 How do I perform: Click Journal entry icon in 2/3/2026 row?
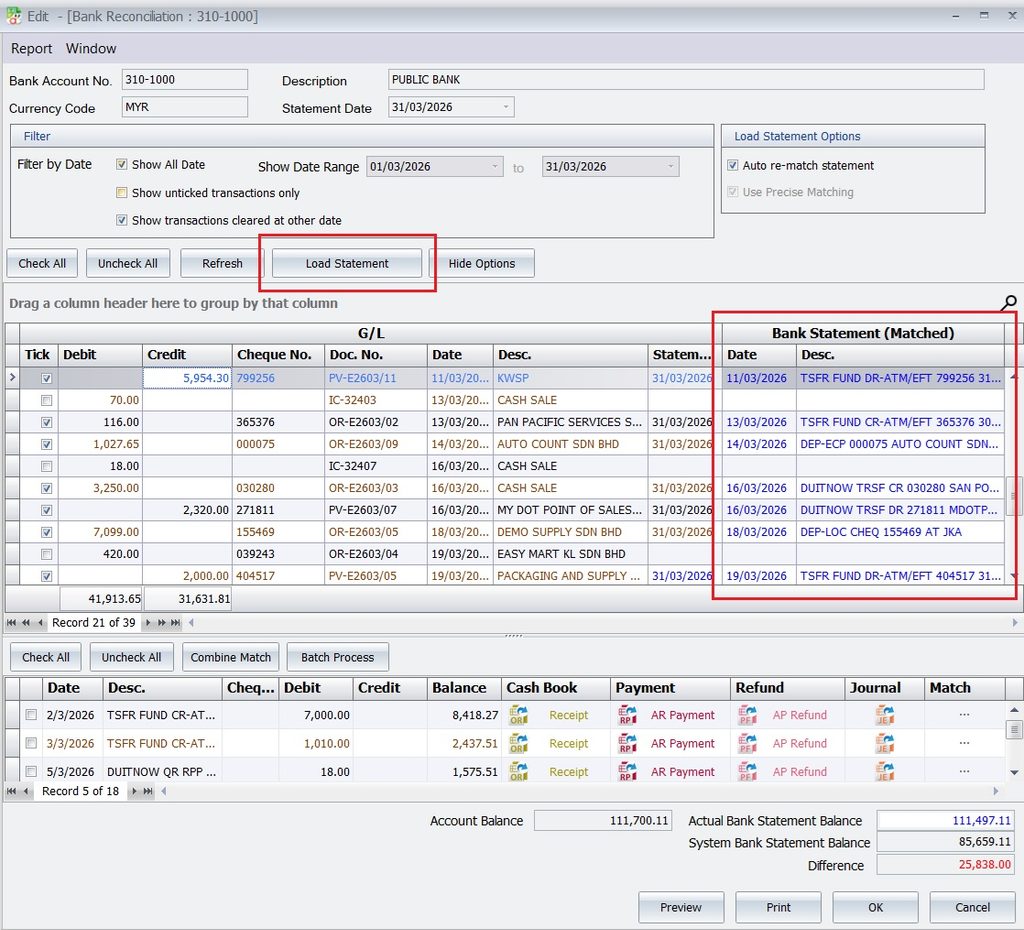[x=885, y=715]
